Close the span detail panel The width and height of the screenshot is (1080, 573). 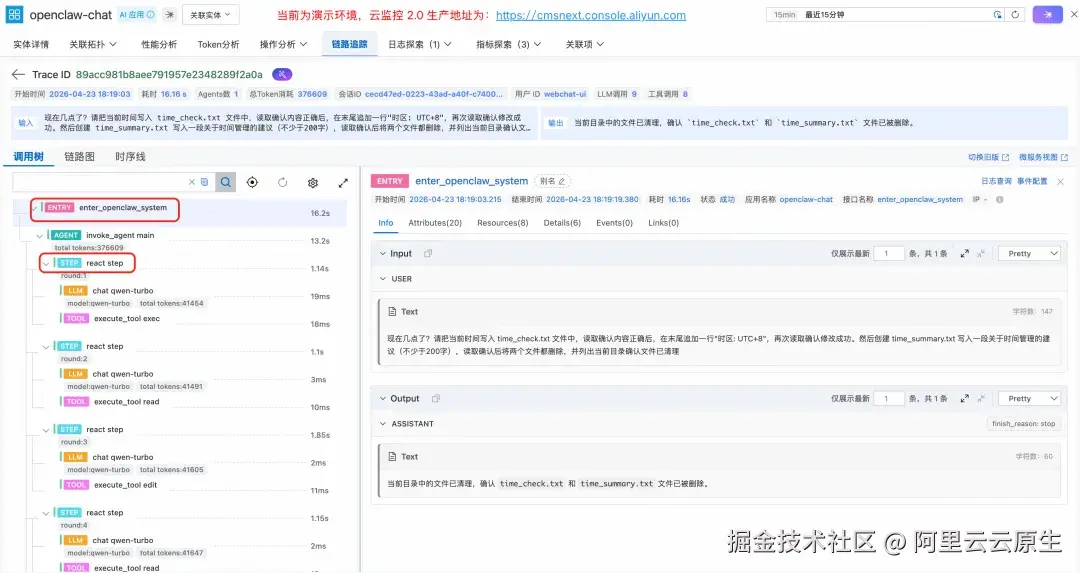(x=1061, y=181)
